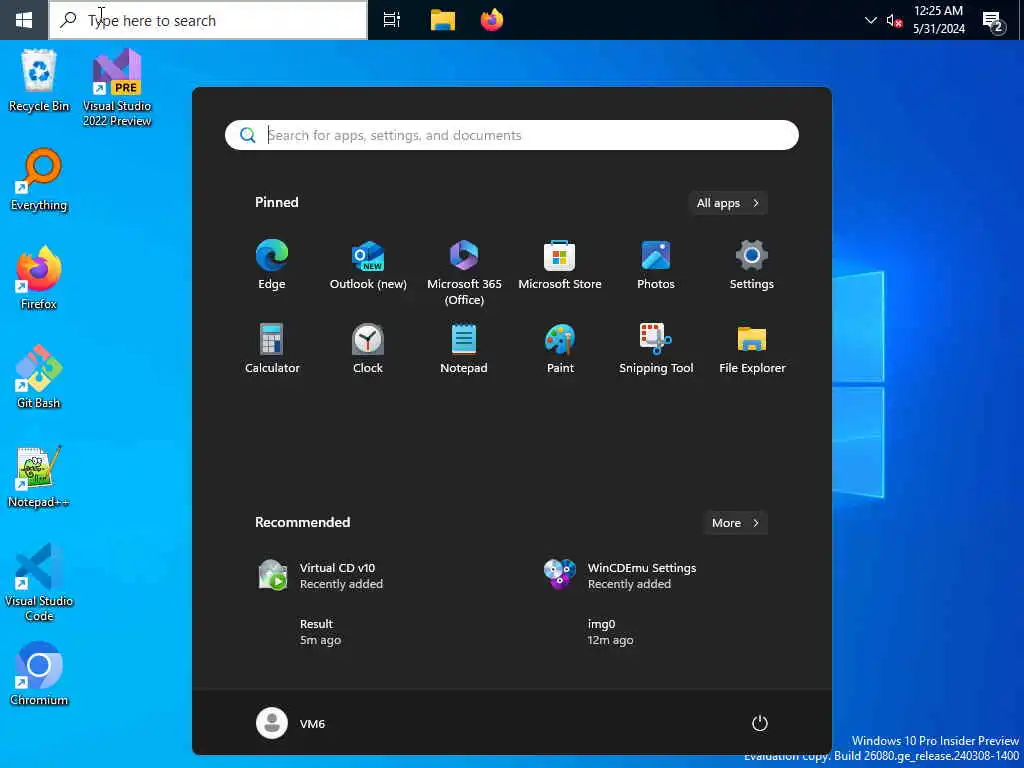Image resolution: width=1024 pixels, height=768 pixels.
Task: Select the Firefox desktop shortcut
Action: (x=39, y=278)
